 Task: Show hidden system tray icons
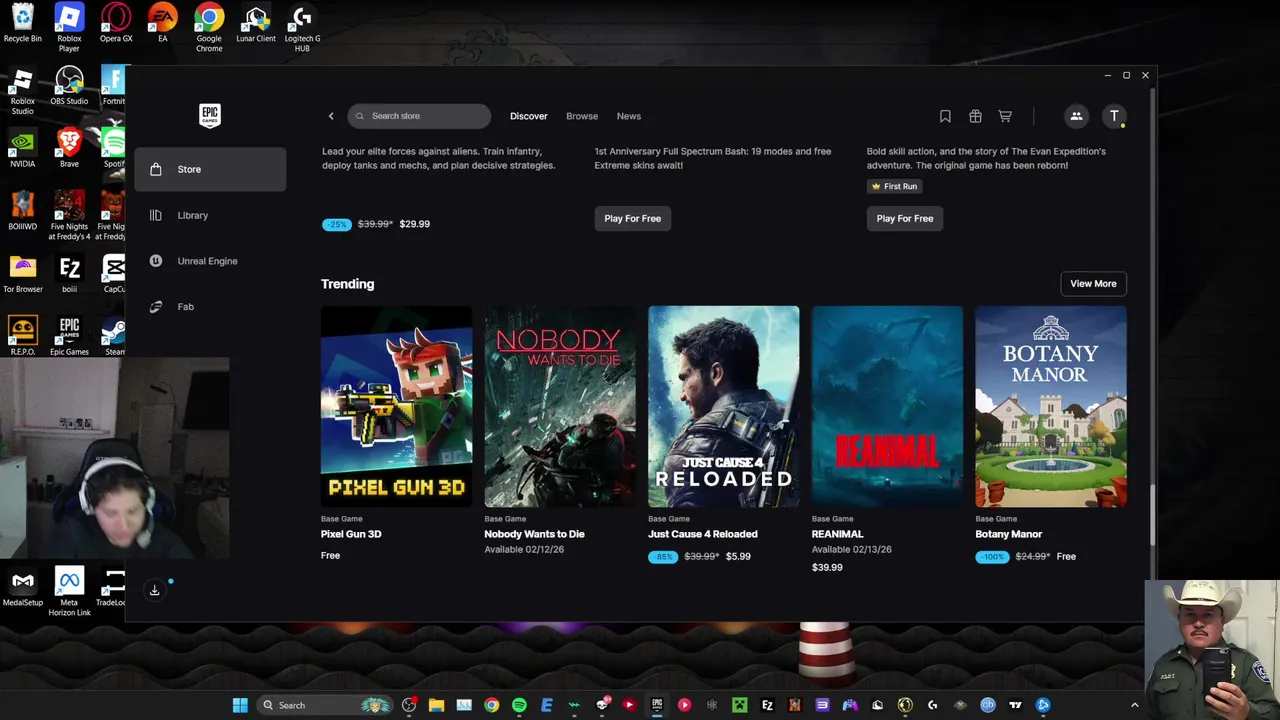pyautogui.click(x=1134, y=705)
